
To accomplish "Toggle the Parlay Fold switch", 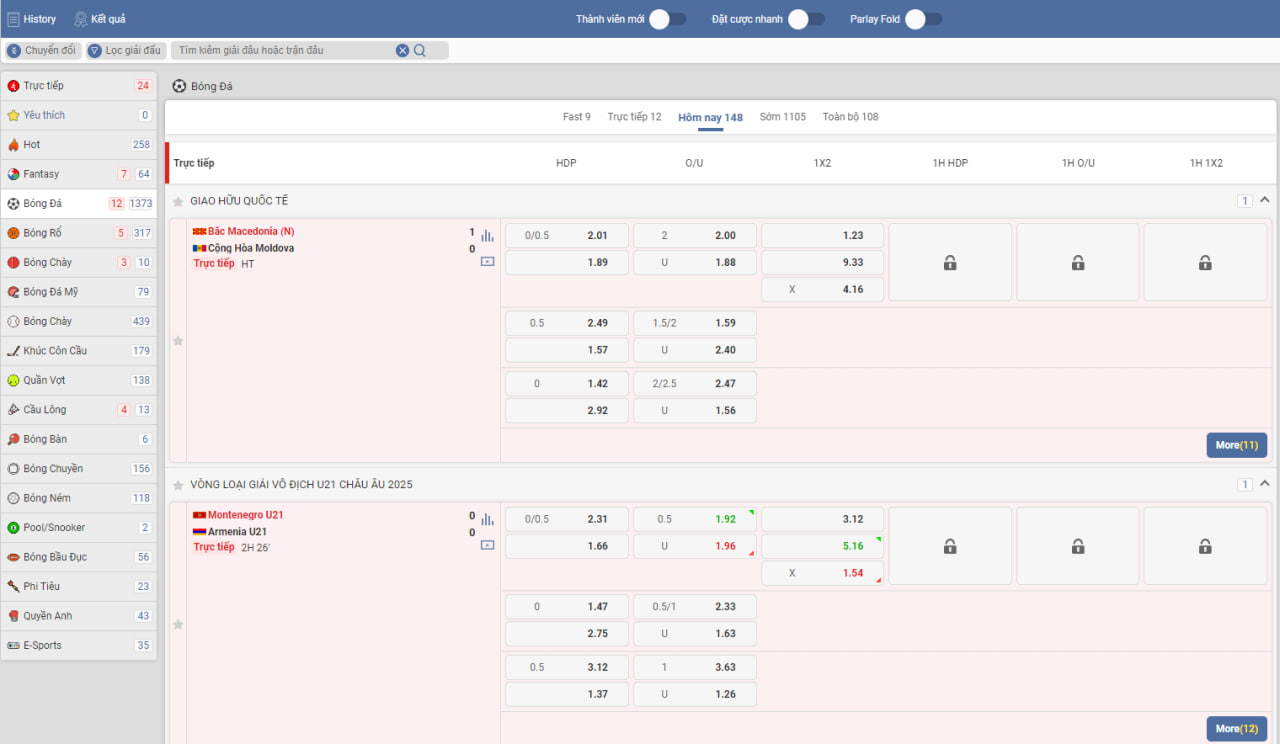I will pos(923,19).
